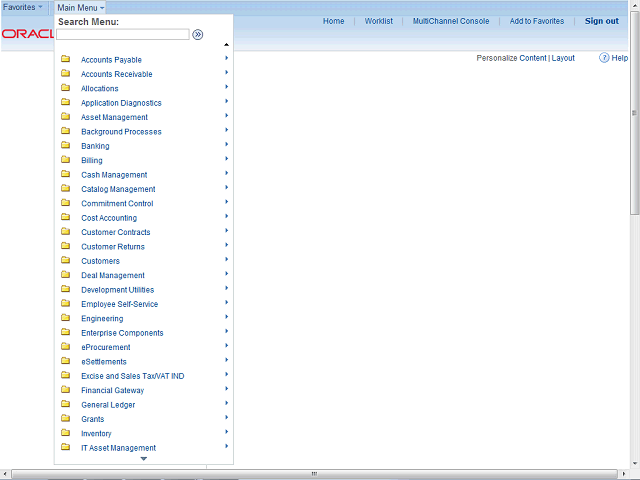Click the Application Diagnostics folder icon
640x480 pixels.
(x=65, y=102)
